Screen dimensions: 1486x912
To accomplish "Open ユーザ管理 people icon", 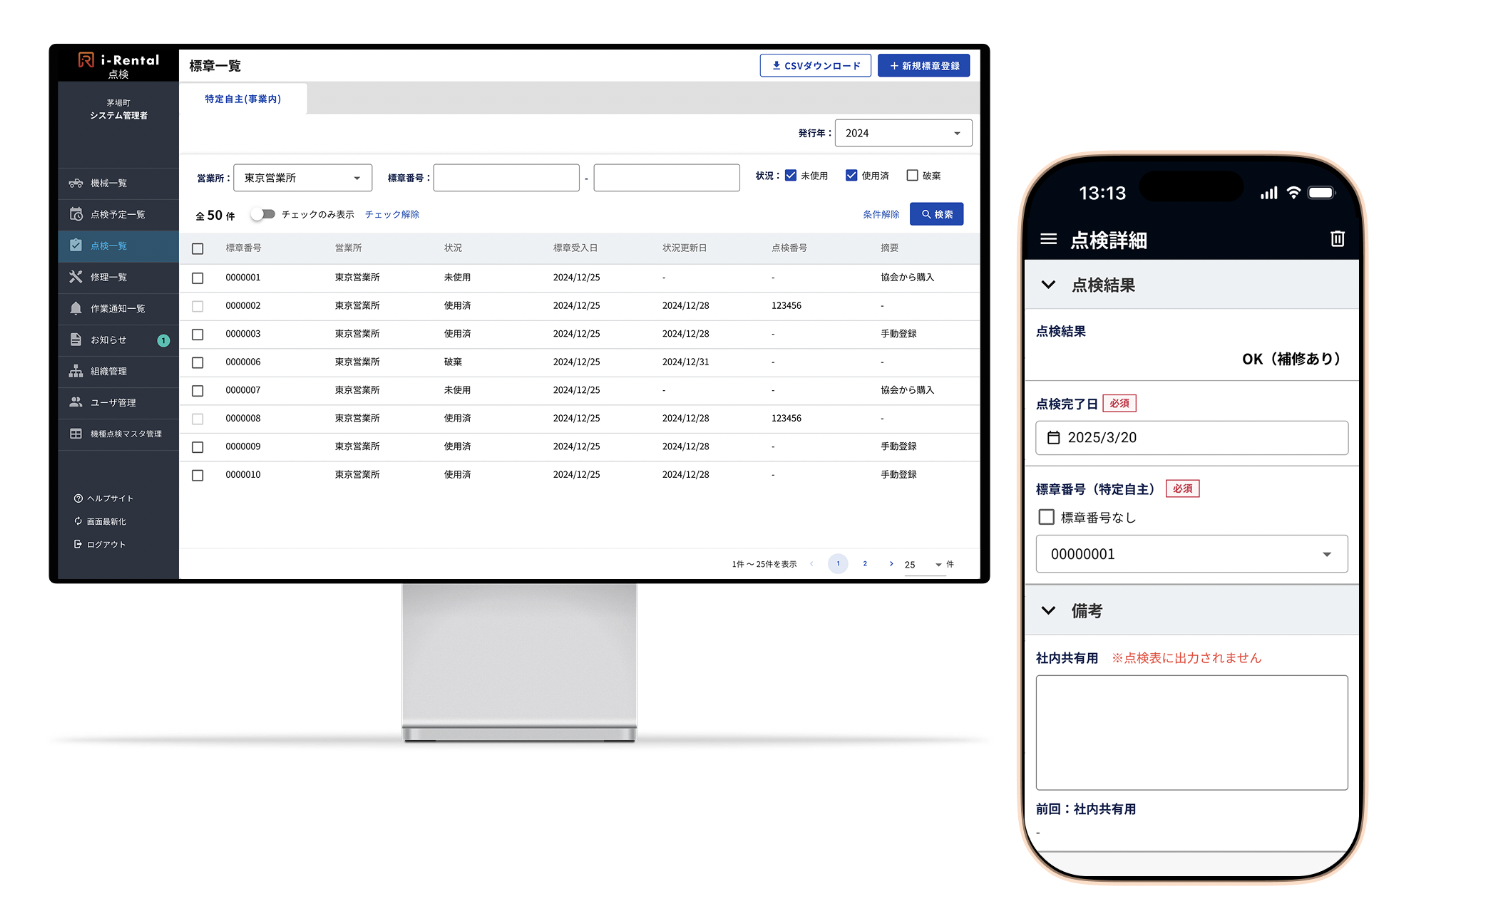I will [76, 402].
